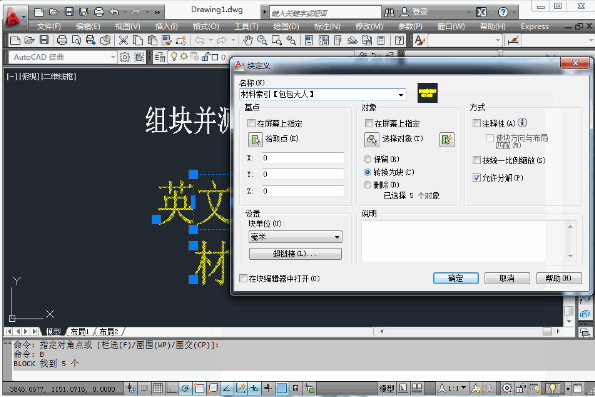Open the Insert(I) menu
This screenshot has width=595, height=397.
167,27
